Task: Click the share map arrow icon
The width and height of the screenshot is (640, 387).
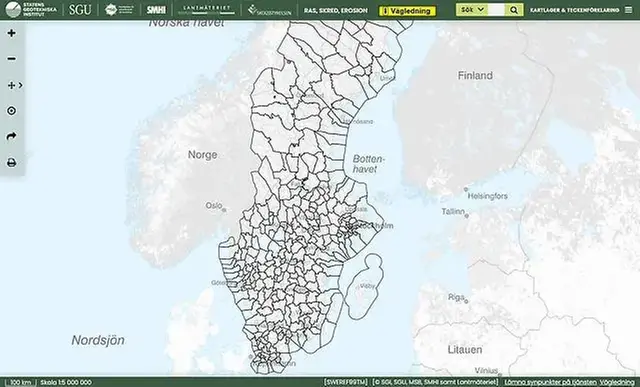Action: (11, 136)
